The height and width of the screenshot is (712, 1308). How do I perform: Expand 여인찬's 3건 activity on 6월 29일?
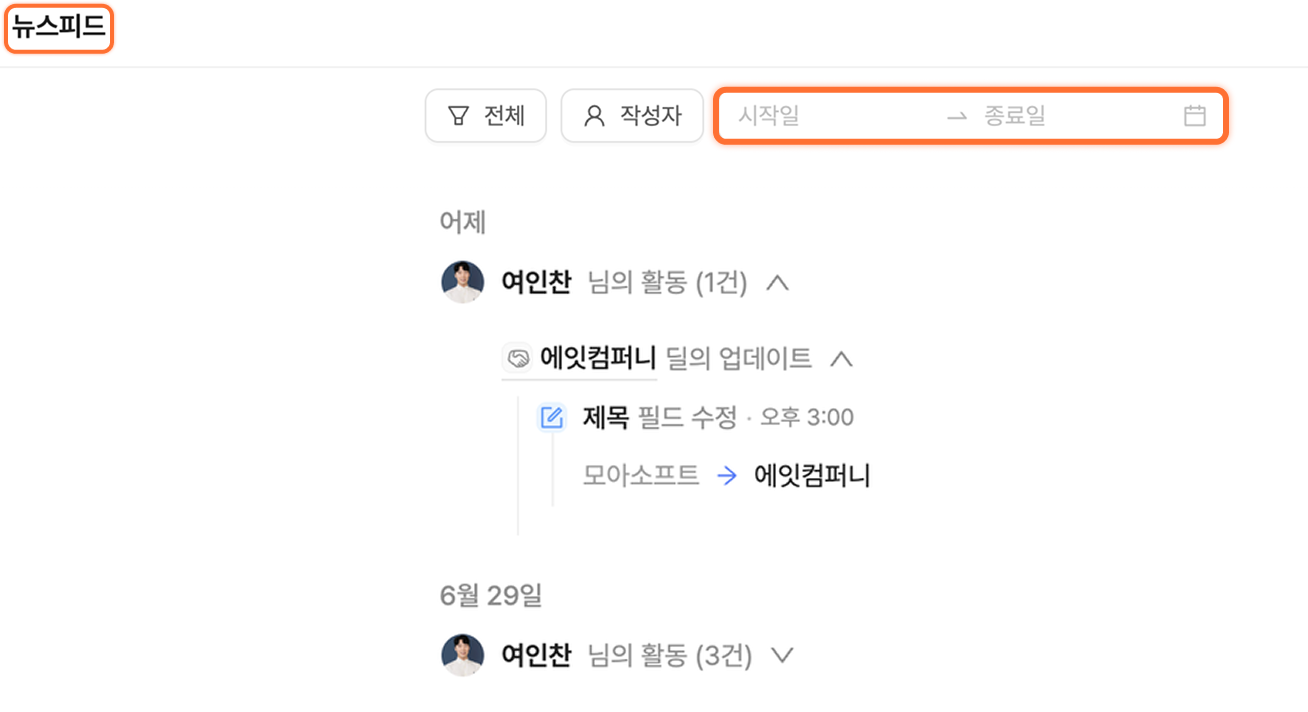click(x=782, y=655)
